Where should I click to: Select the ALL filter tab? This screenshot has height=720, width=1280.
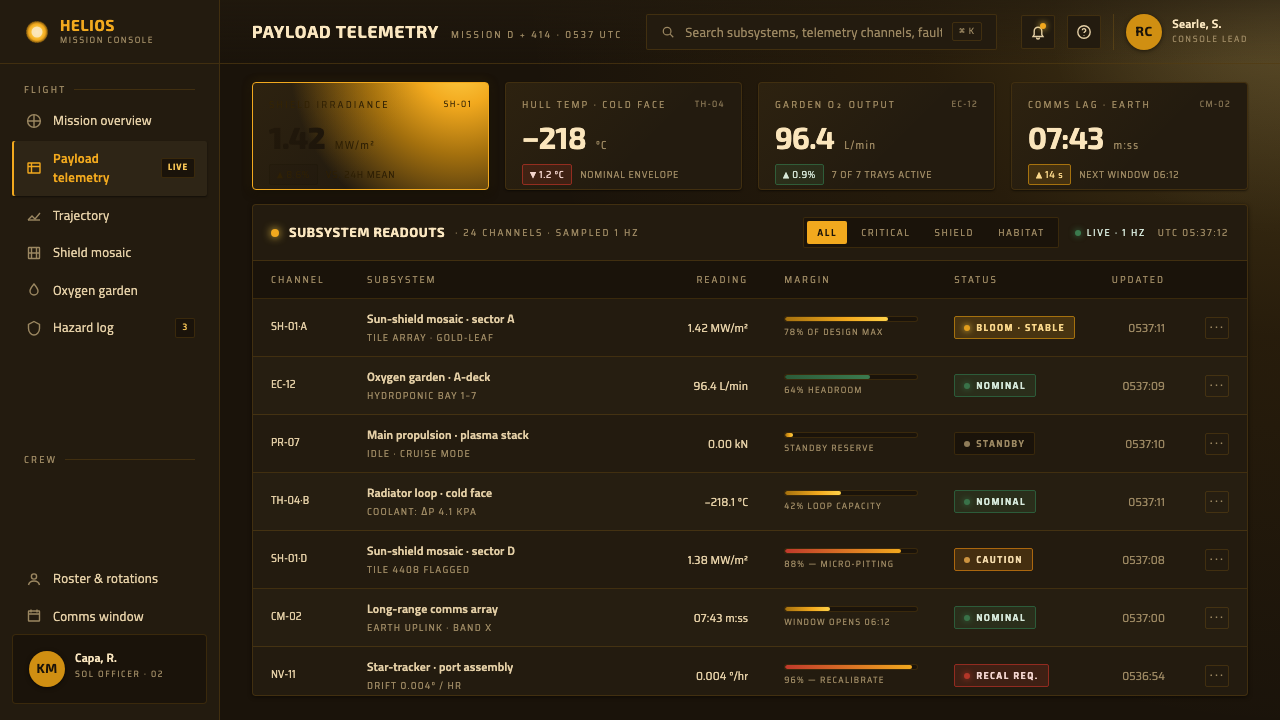827,233
